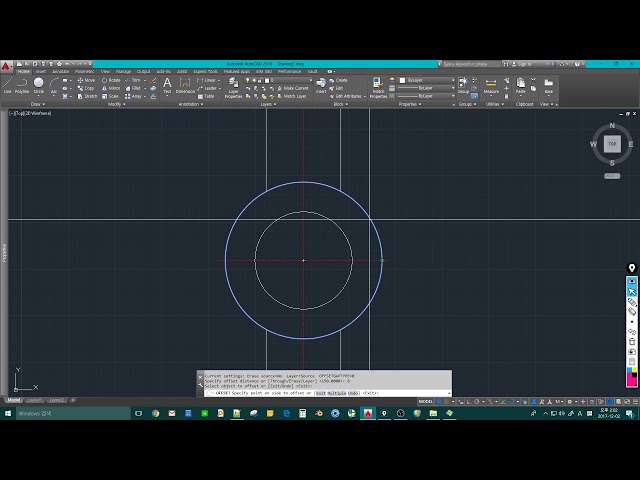This screenshot has height=480, width=640.
Task: Open the Insert ribbon tab
Action: click(41, 71)
